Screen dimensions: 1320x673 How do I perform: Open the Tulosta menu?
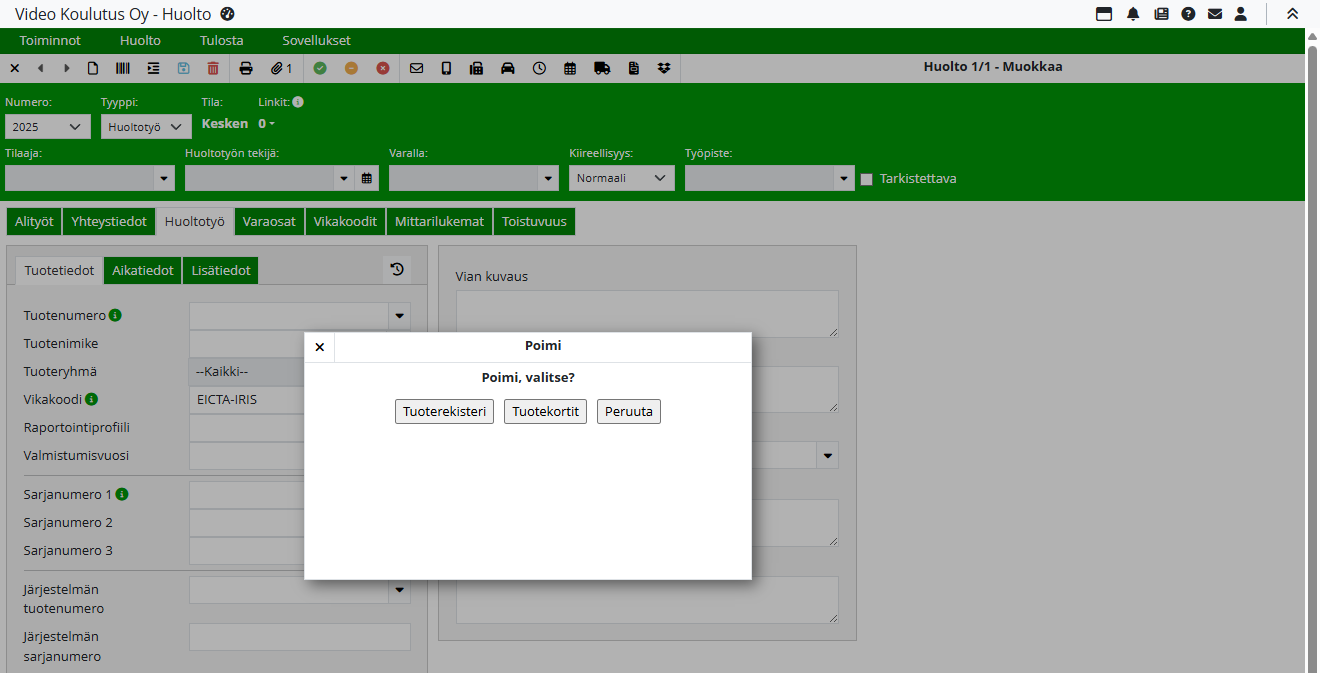[x=221, y=41]
